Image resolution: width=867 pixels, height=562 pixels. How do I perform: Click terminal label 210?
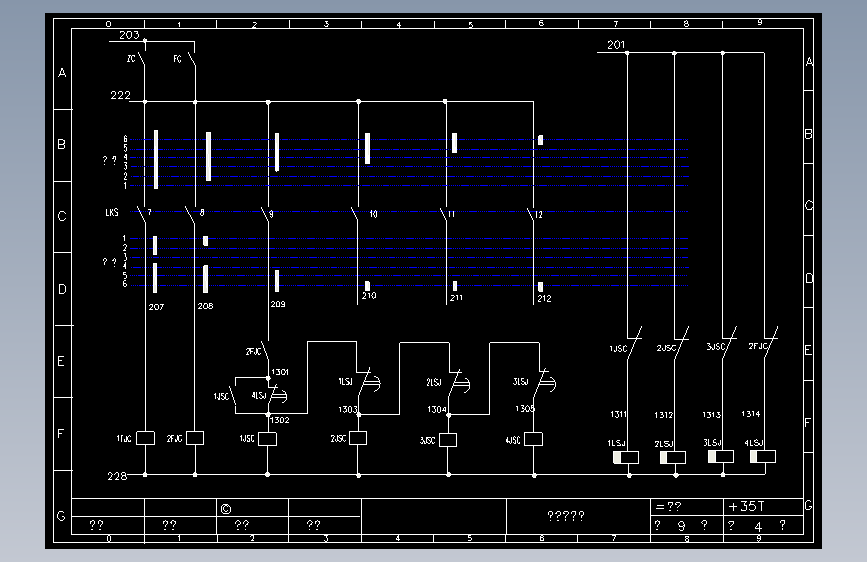pyautogui.click(x=369, y=296)
